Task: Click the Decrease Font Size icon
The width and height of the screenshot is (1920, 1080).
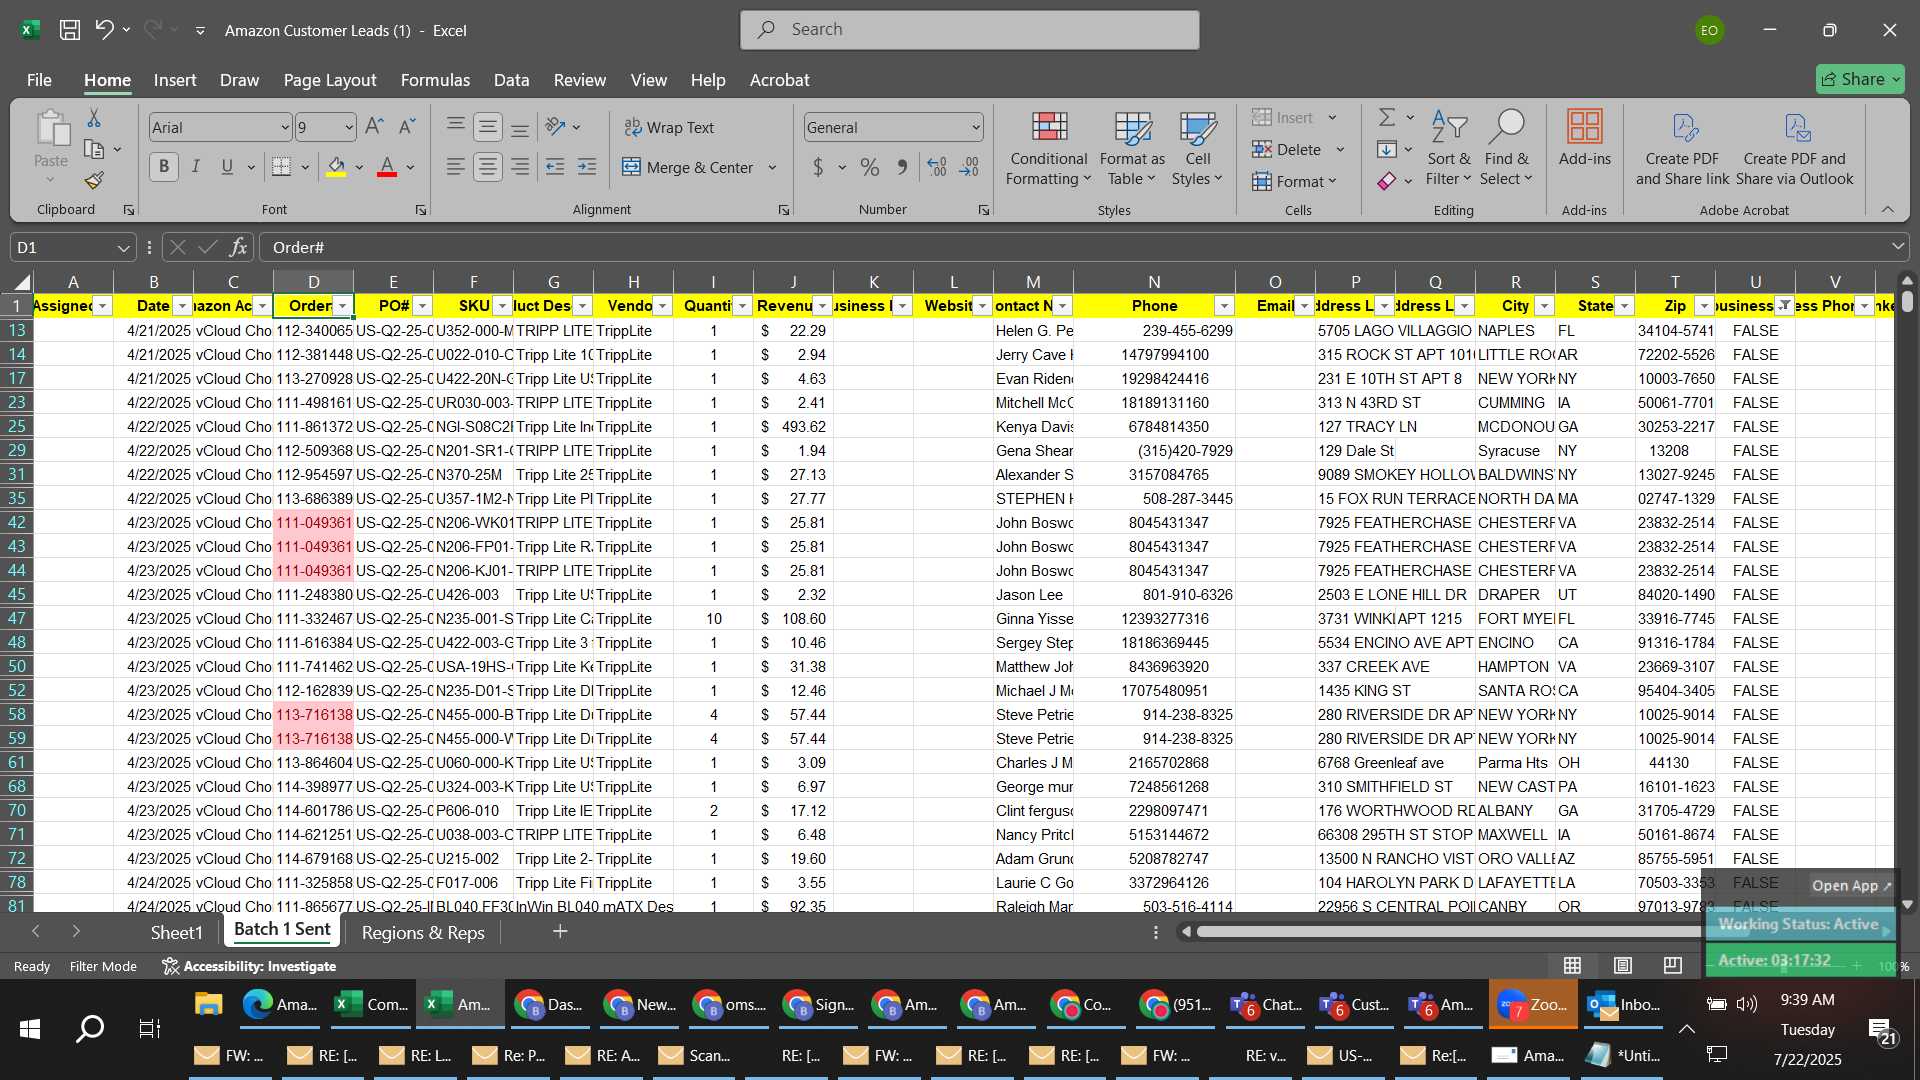Action: [x=406, y=127]
